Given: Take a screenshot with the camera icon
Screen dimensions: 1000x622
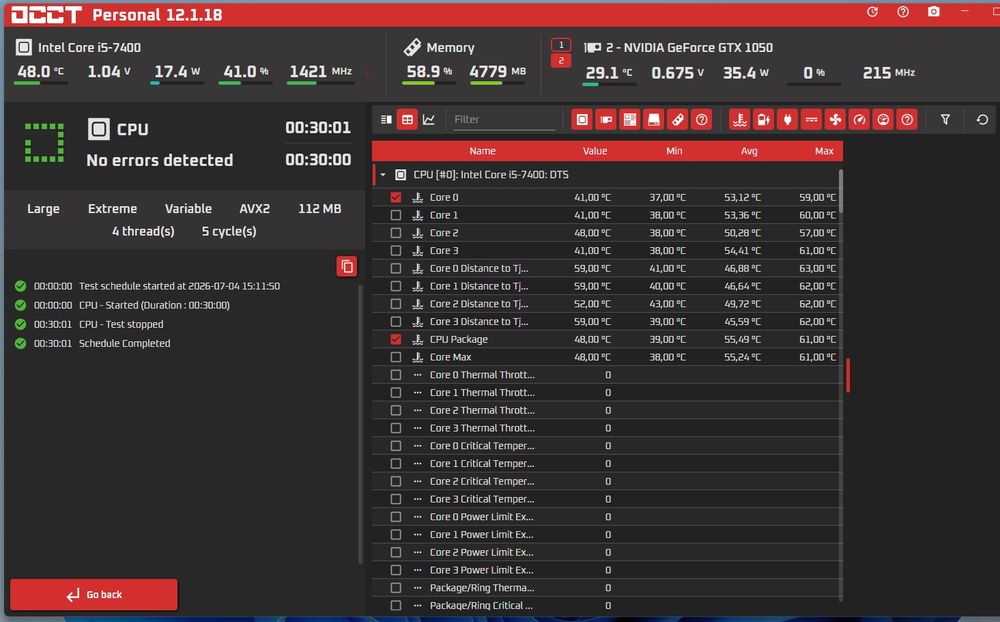Looking at the screenshot, I should (x=934, y=11).
